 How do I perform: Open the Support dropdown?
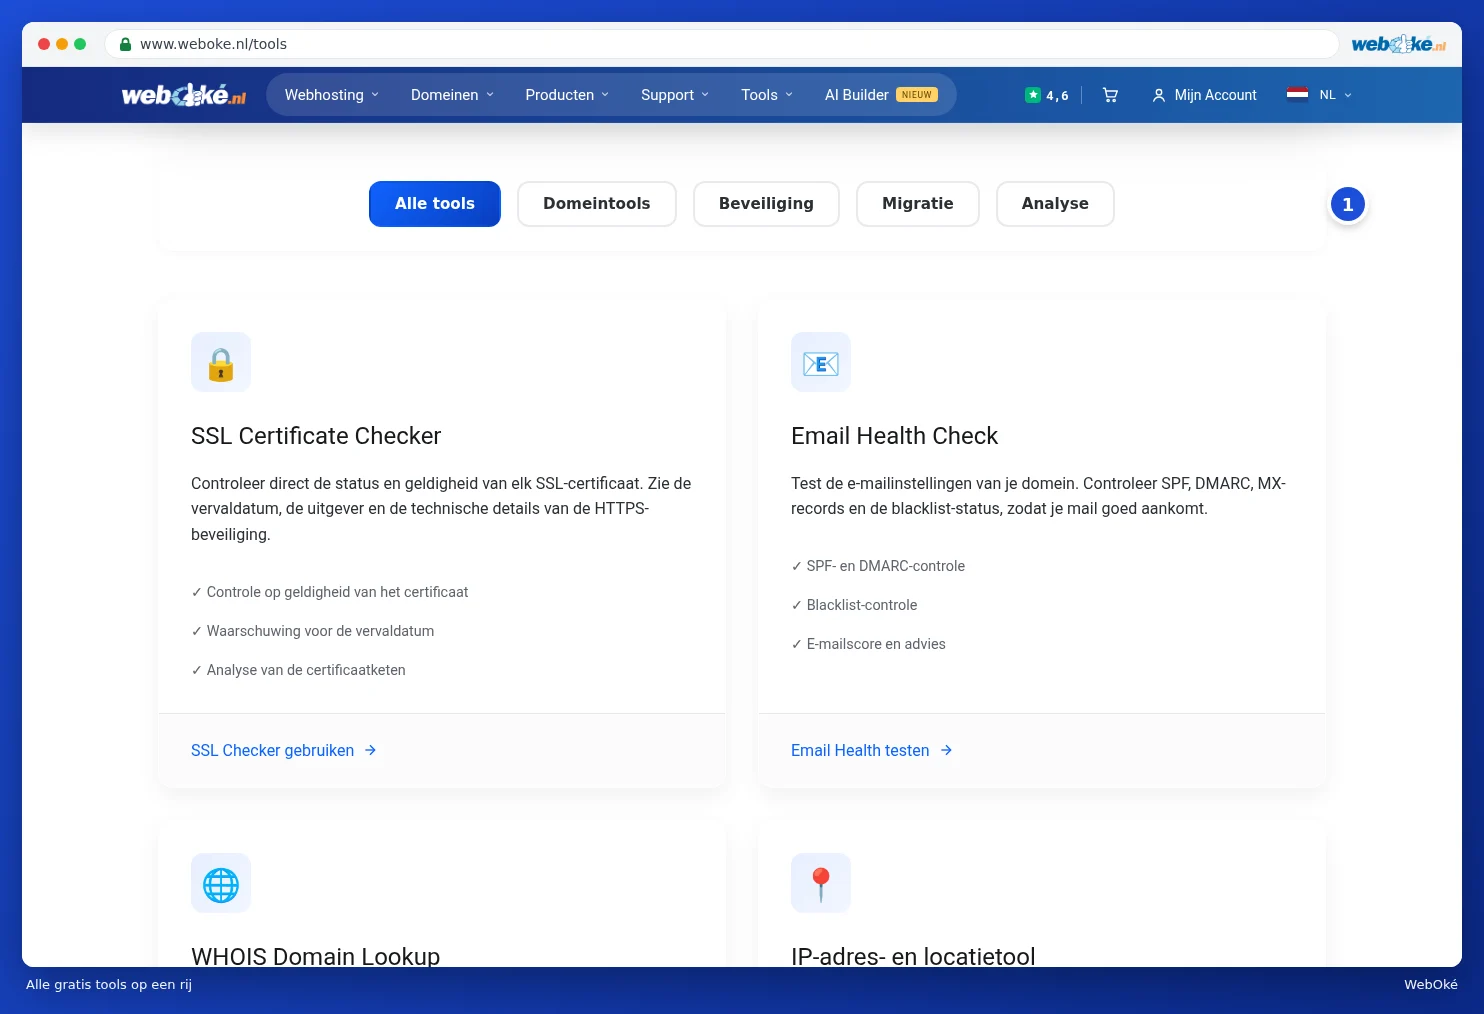(675, 95)
